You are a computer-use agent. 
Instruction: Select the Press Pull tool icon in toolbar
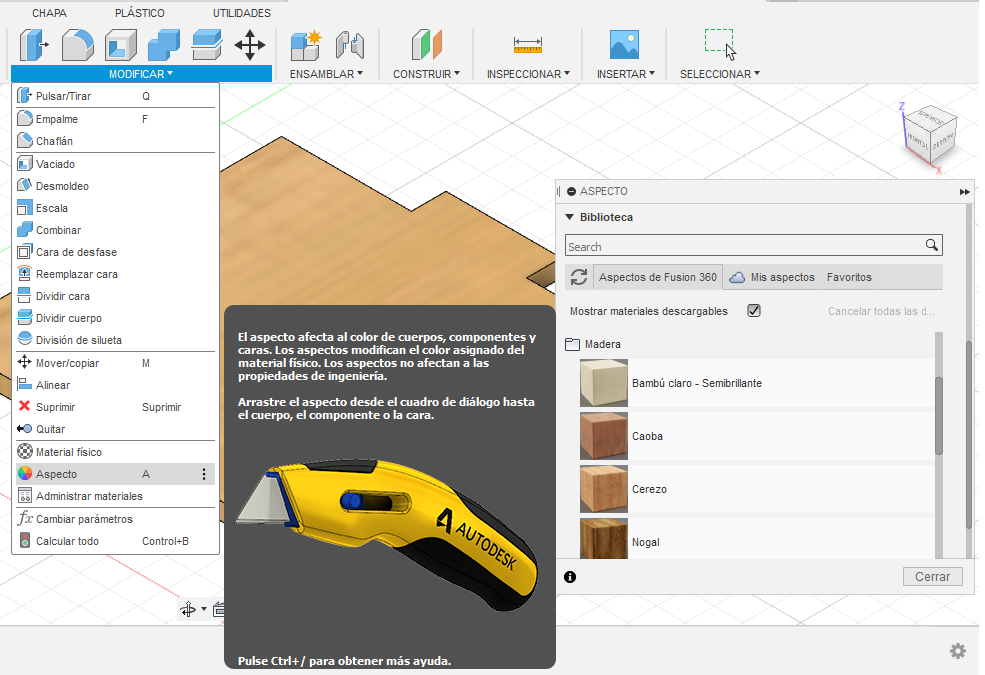tap(35, 44)
